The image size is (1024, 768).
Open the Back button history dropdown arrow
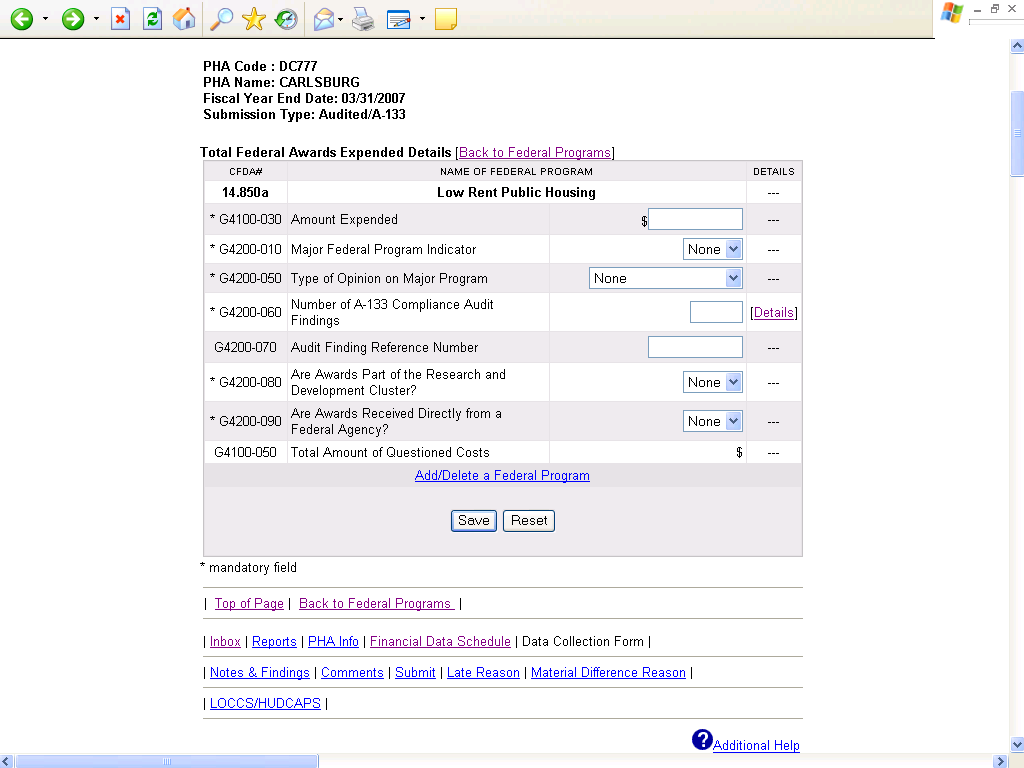coord(45,19)
